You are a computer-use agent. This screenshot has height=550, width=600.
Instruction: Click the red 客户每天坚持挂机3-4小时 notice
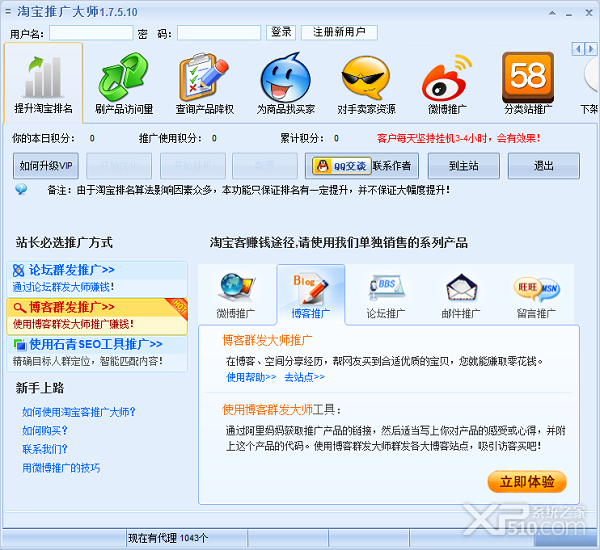458,138
